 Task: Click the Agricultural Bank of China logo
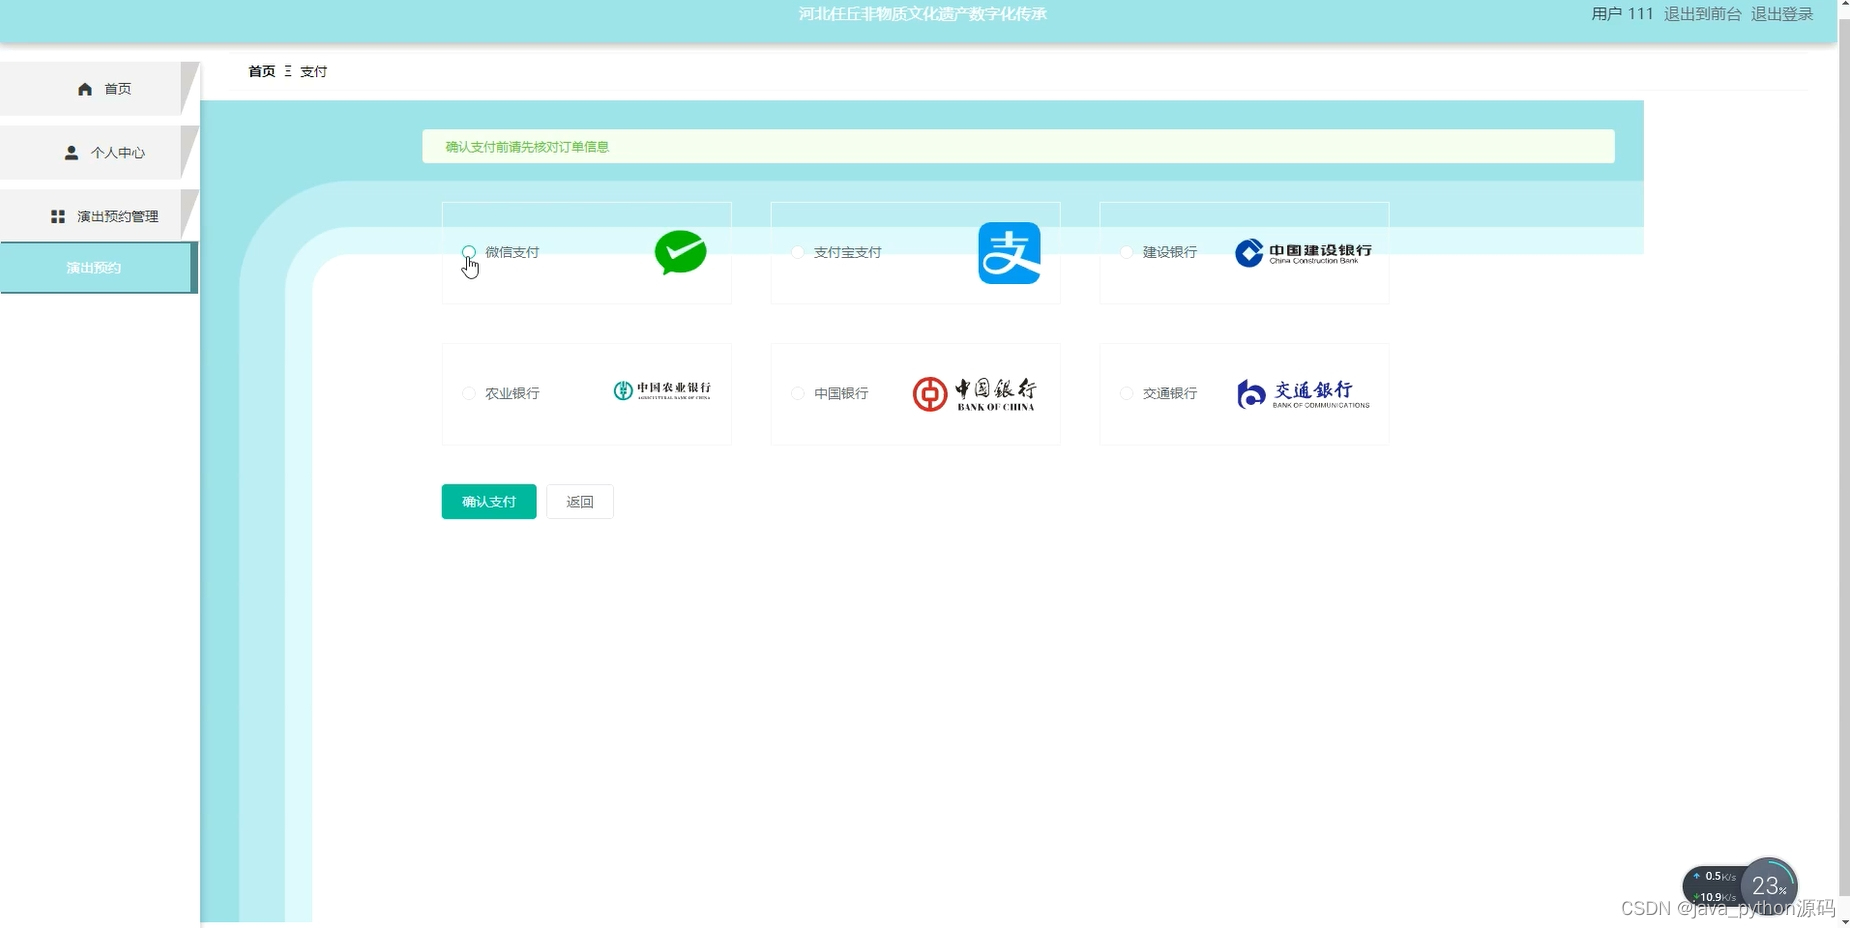click(662, 390)
